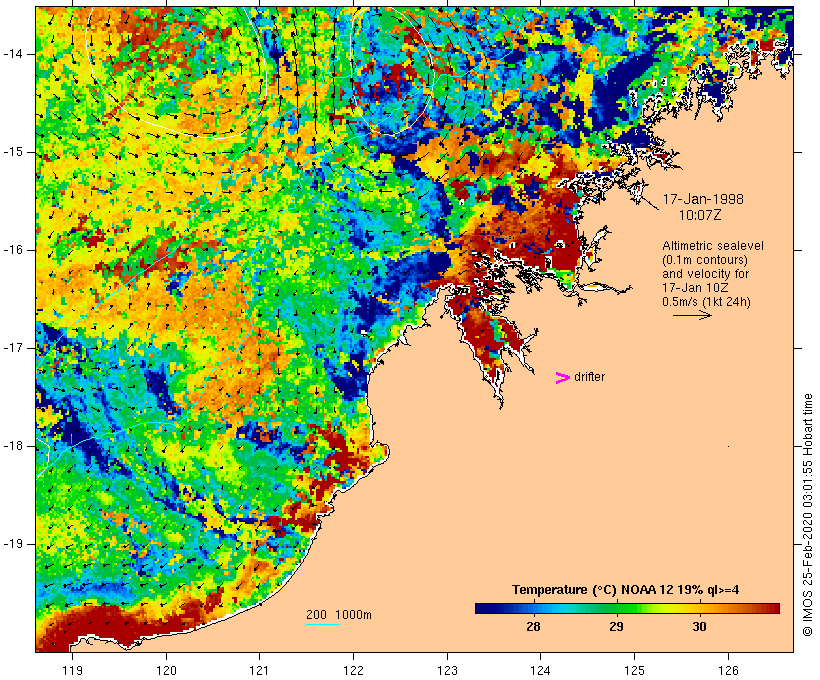Click the longitude axis label '119'

click(72, 670)
